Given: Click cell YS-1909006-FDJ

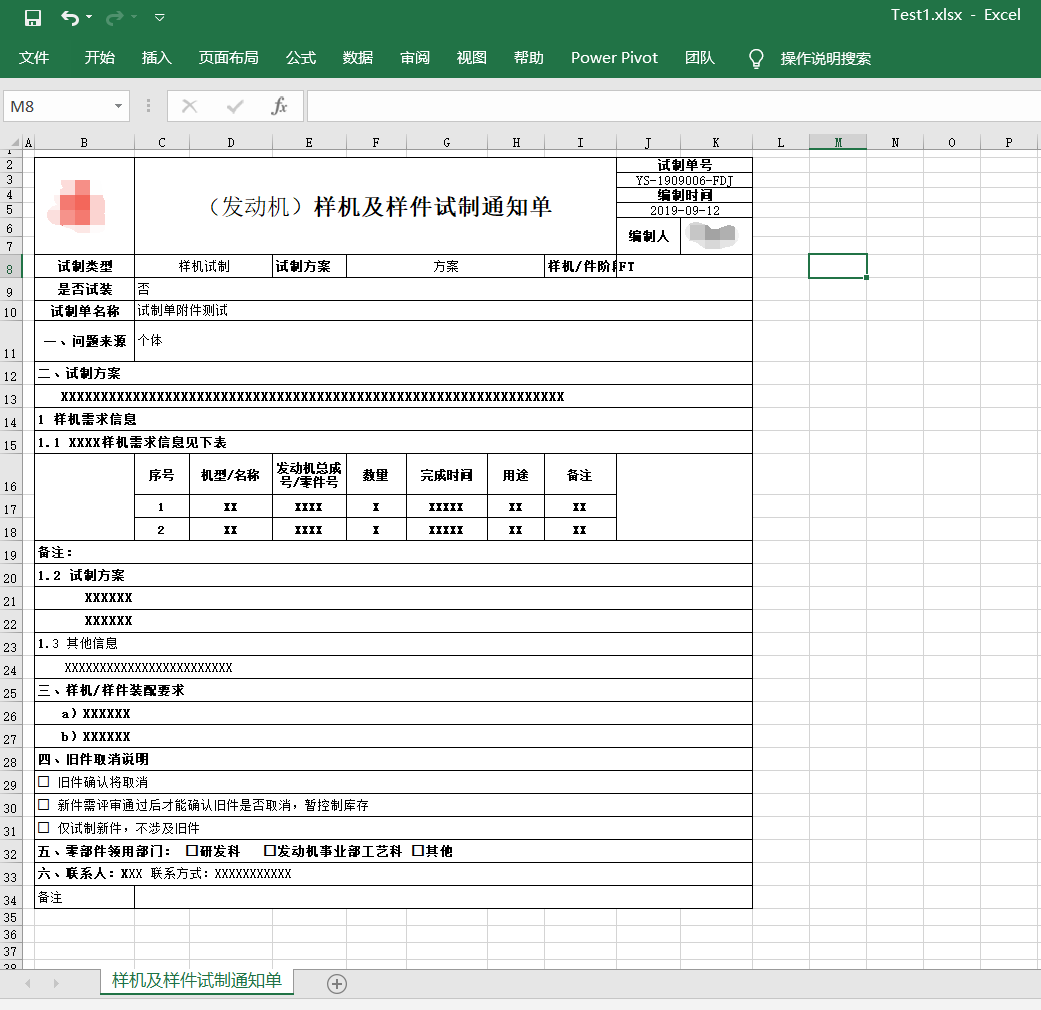Looking at the screenshot, I should pos(684,181).
